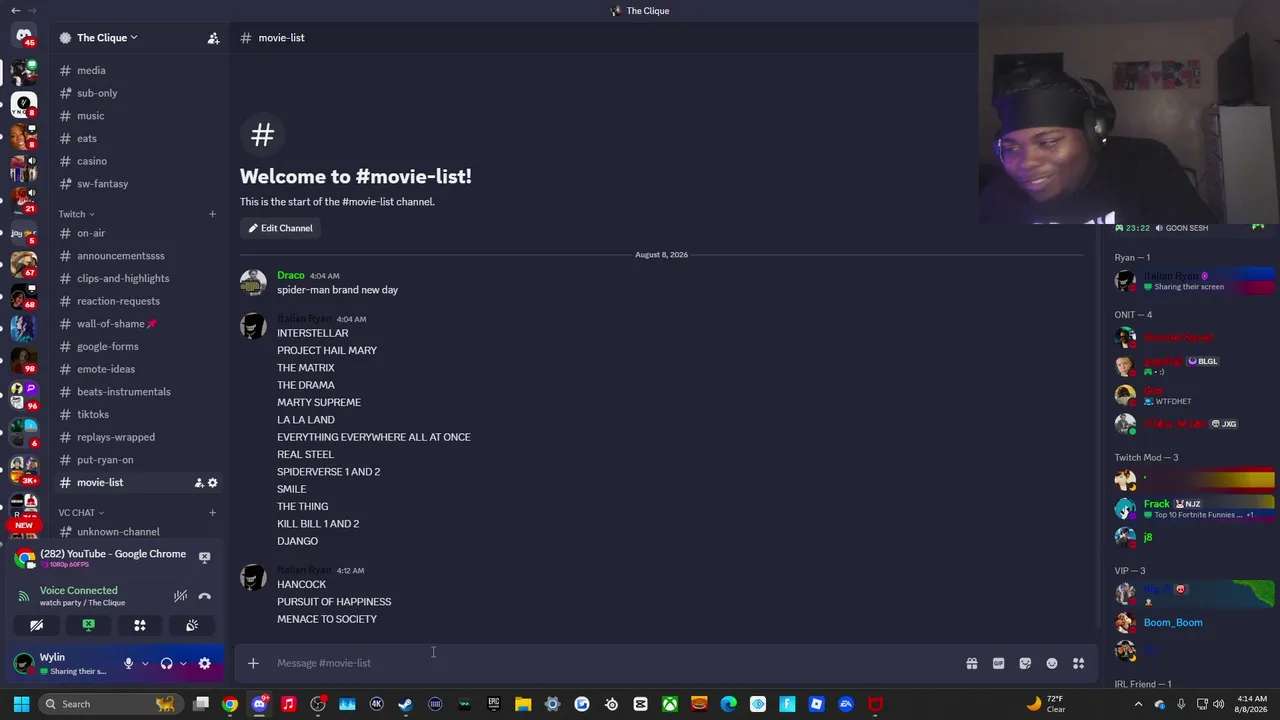Start an activity from the voice panel
This screenshot has width=1280, height=720.
(140, 625)
